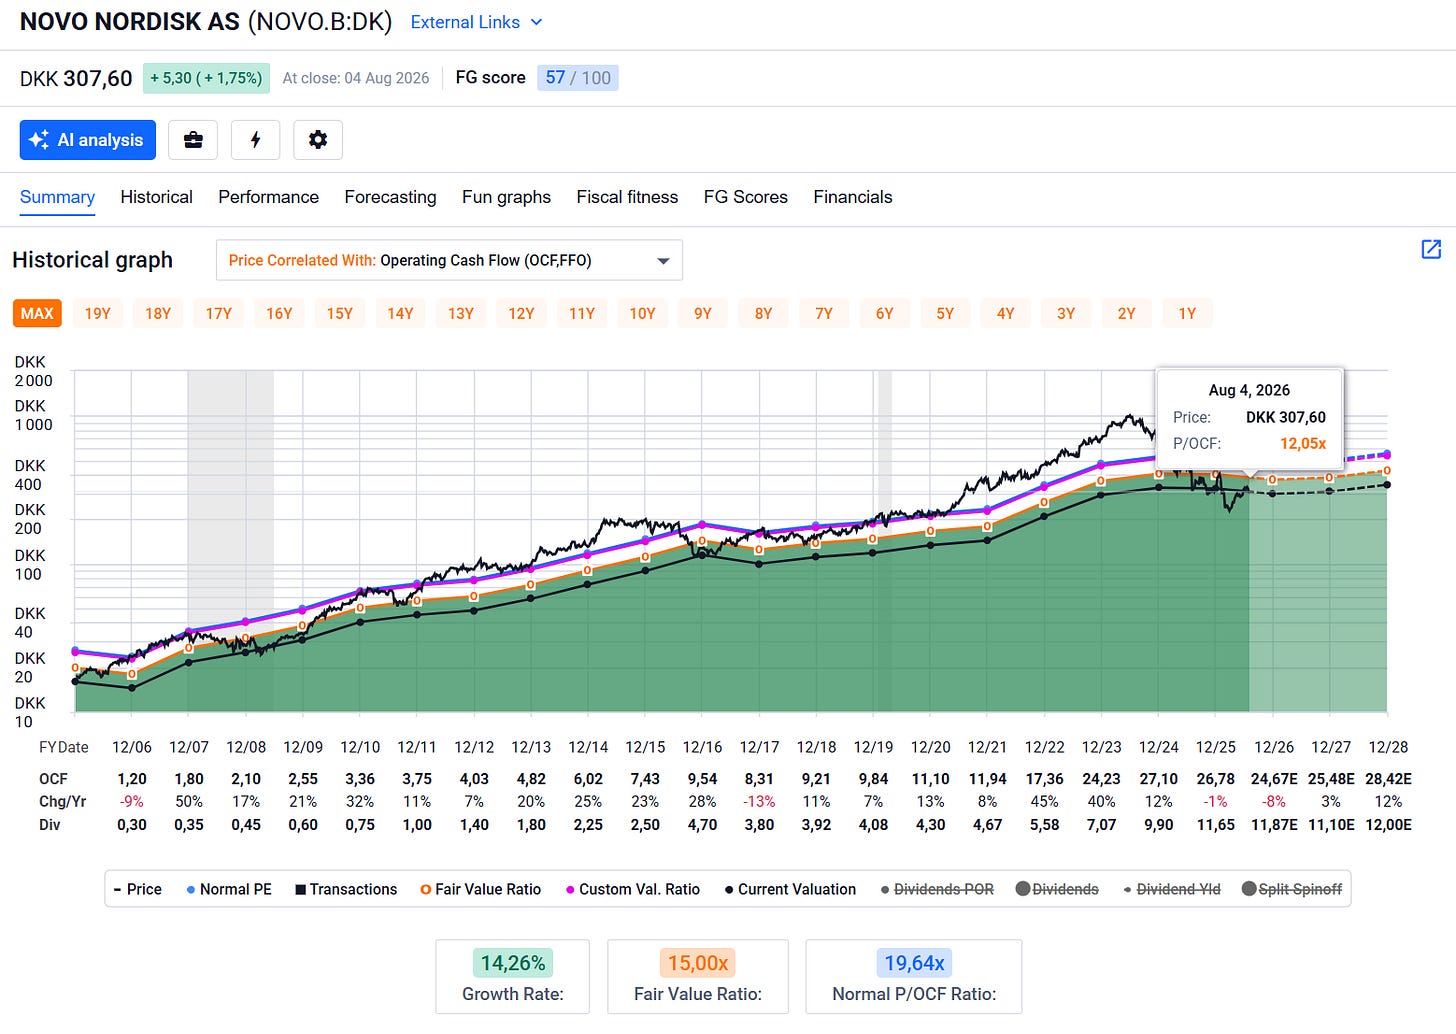Switch to the Summary tab

[x=57, y=197]
